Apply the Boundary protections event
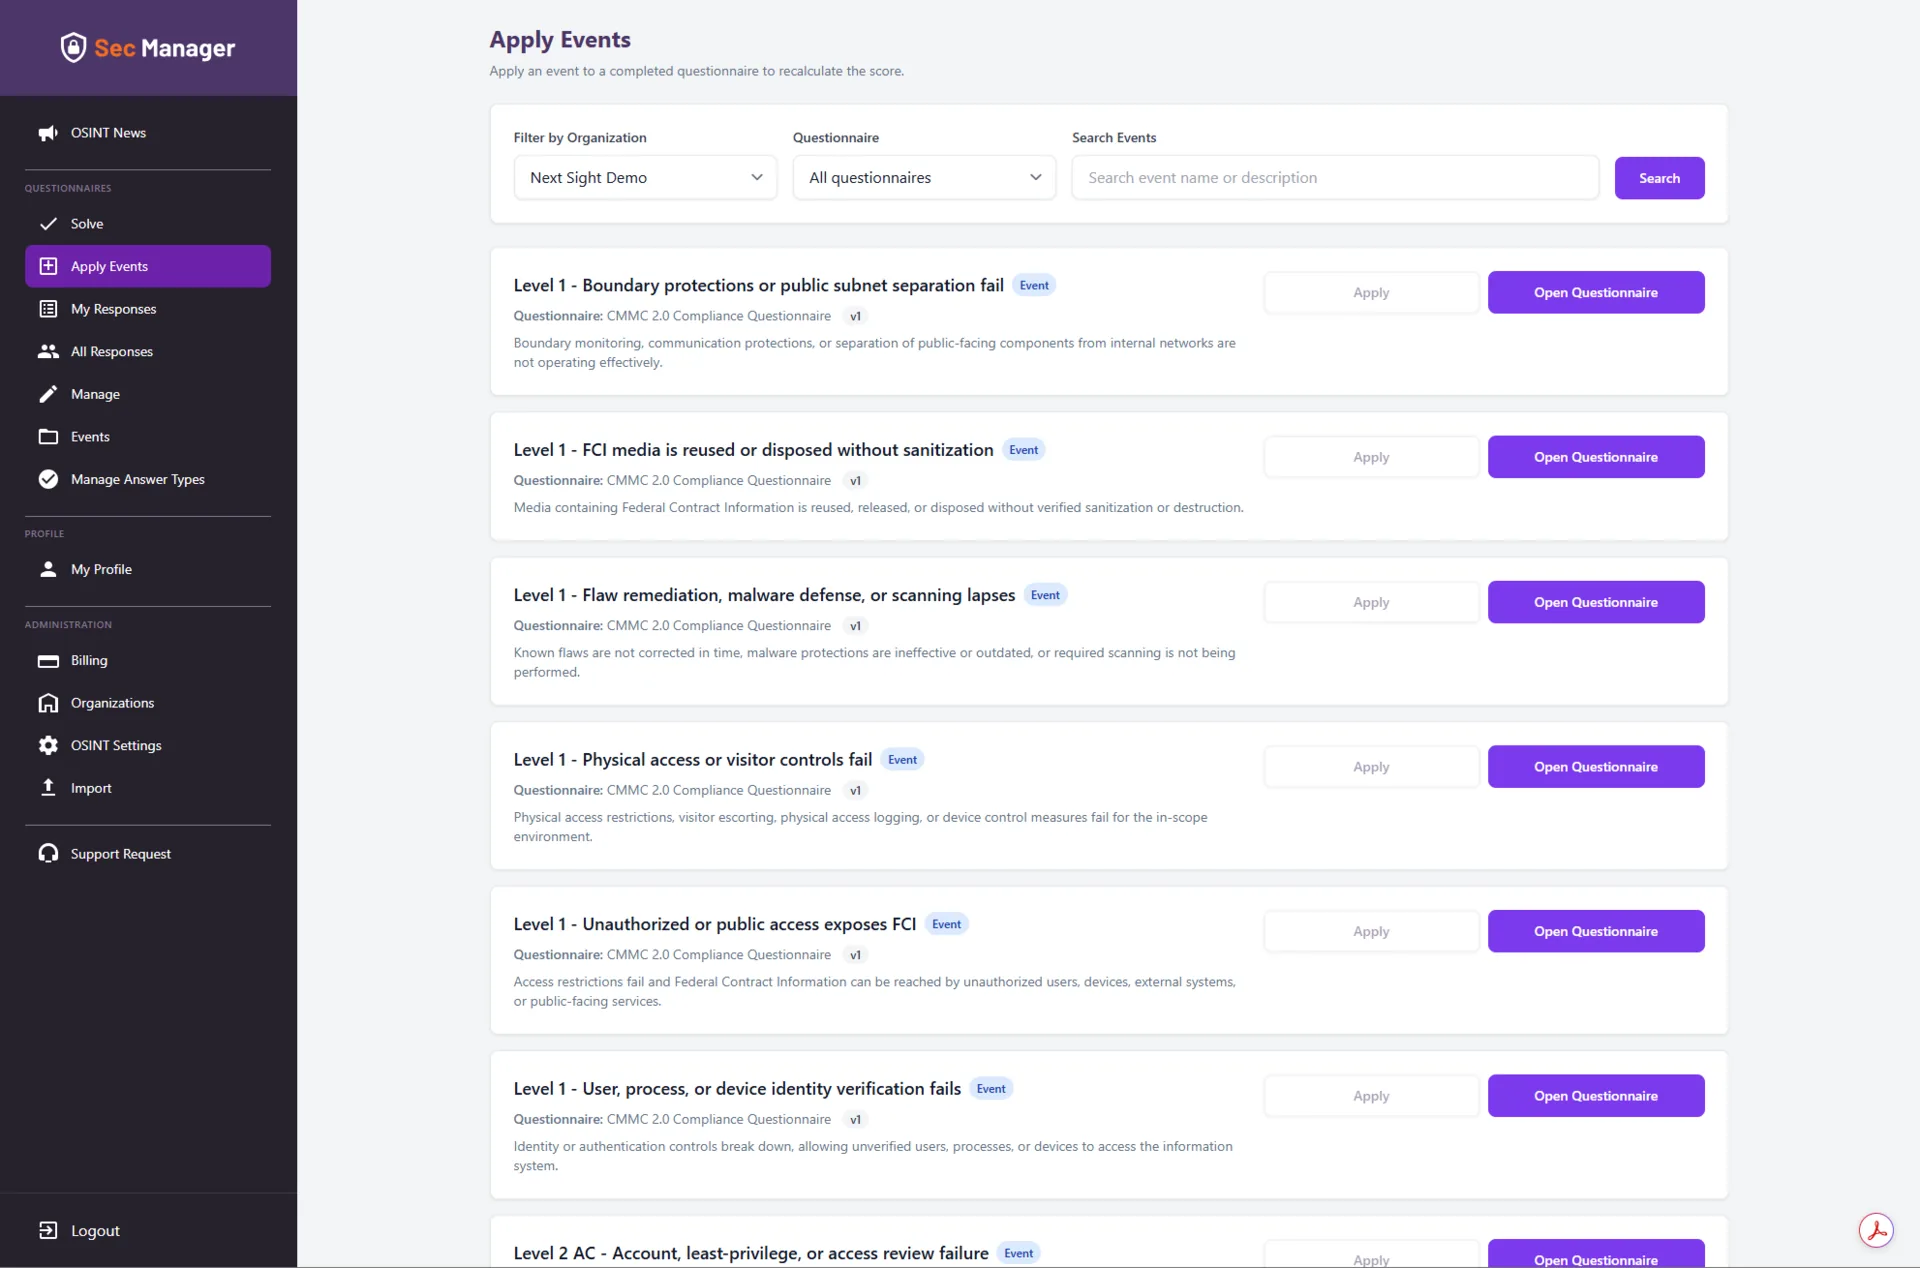The width and height of the screenshot is (1920, 1268). click(x=1371, y=292)
